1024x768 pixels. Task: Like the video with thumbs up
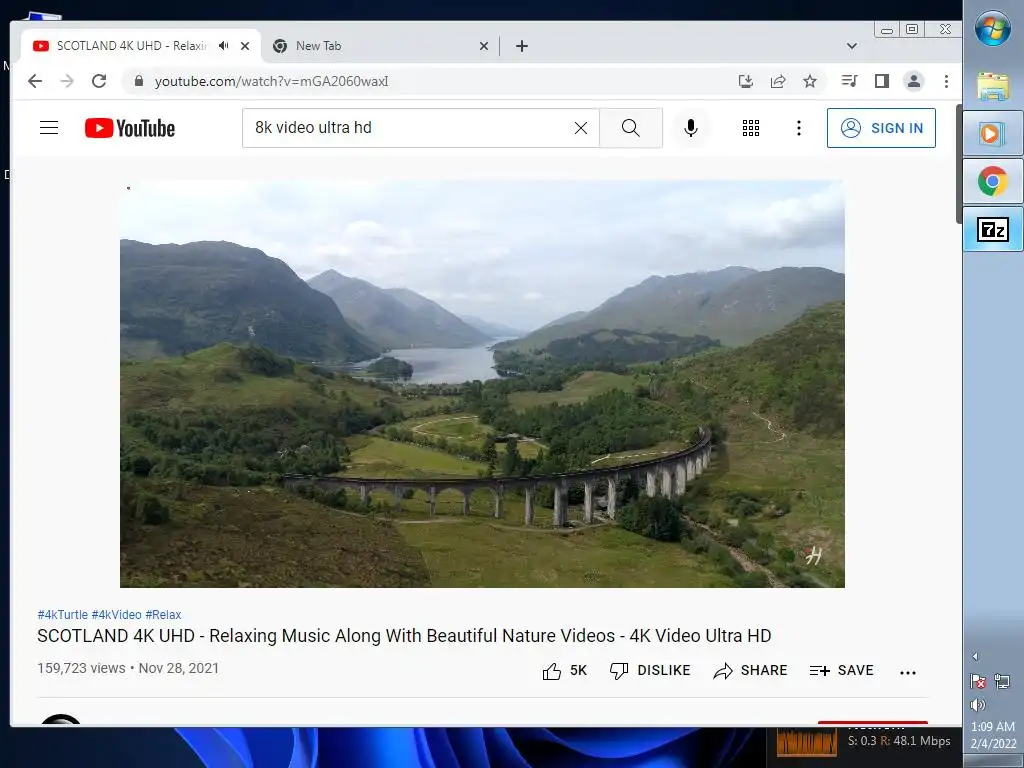point(564,671)
